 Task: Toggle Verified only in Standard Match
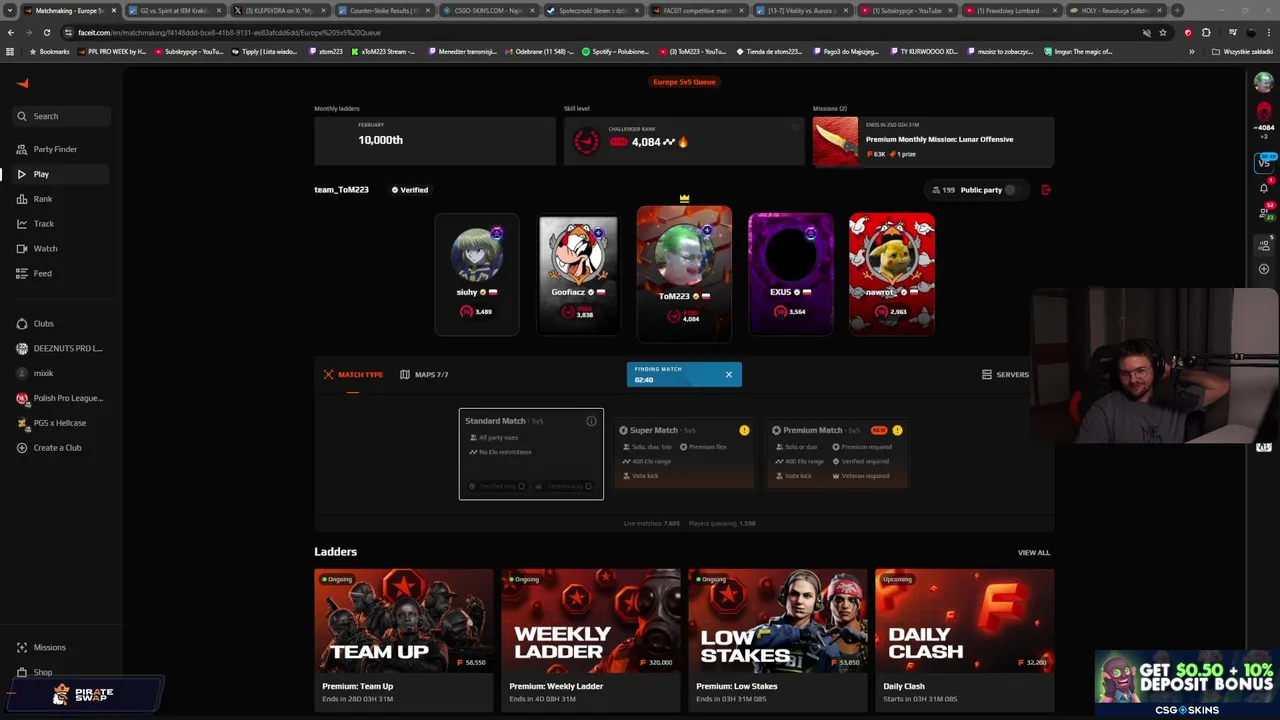521,486
